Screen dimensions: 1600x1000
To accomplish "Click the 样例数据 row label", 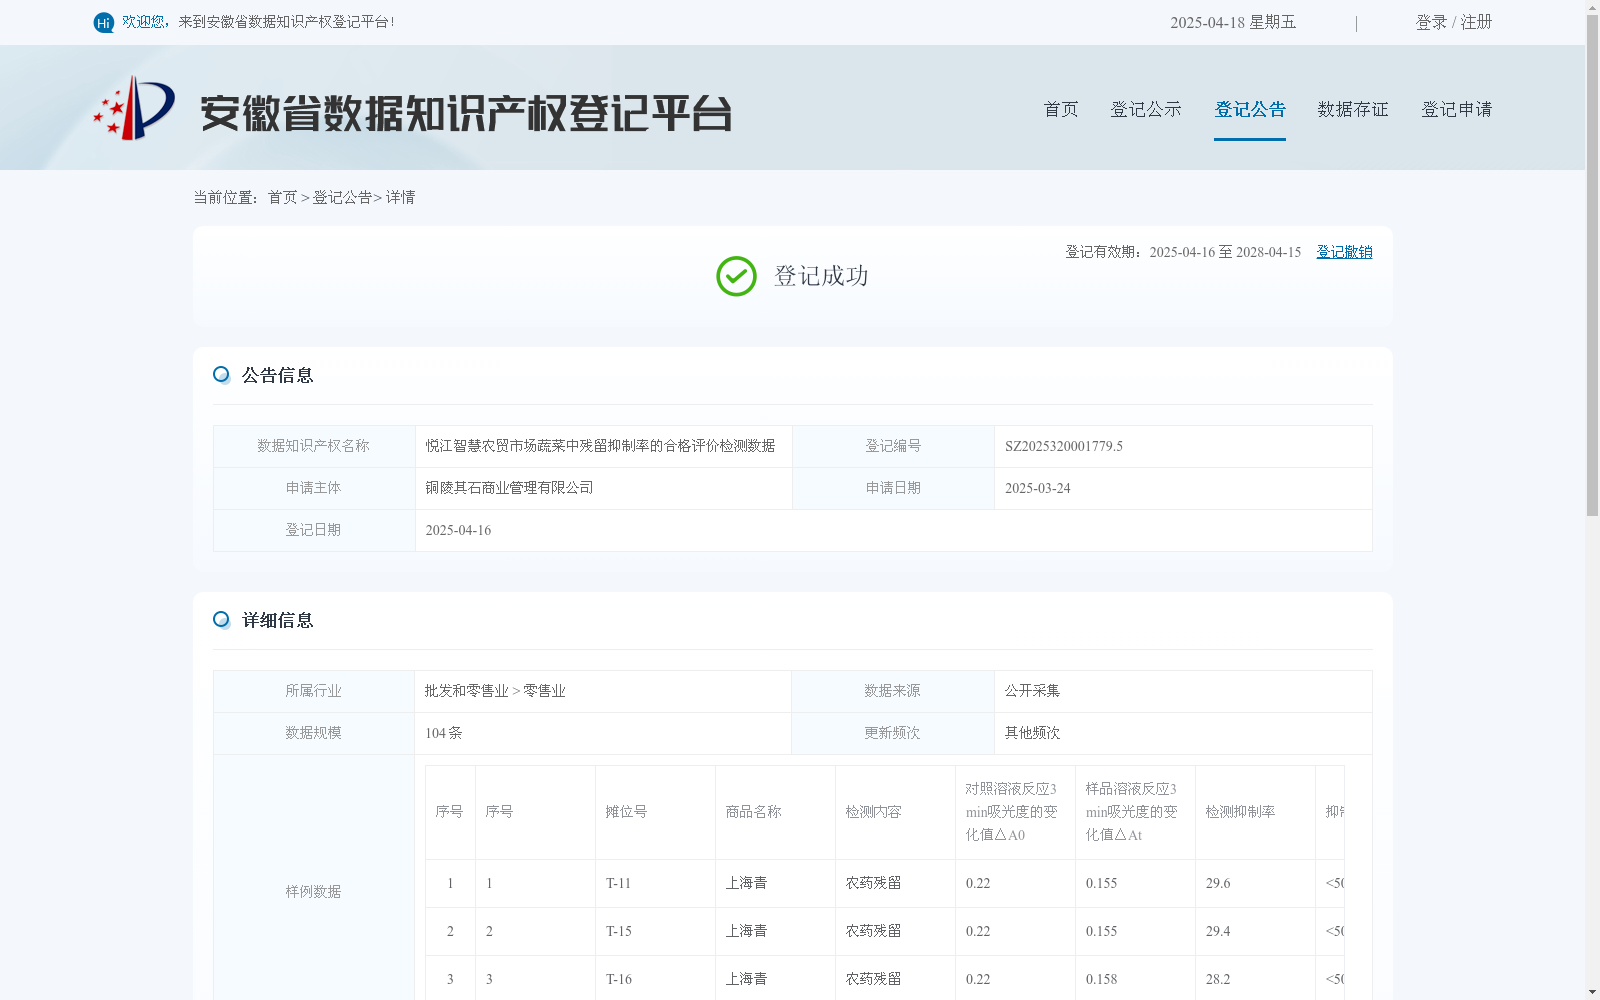I will (313, 892).
